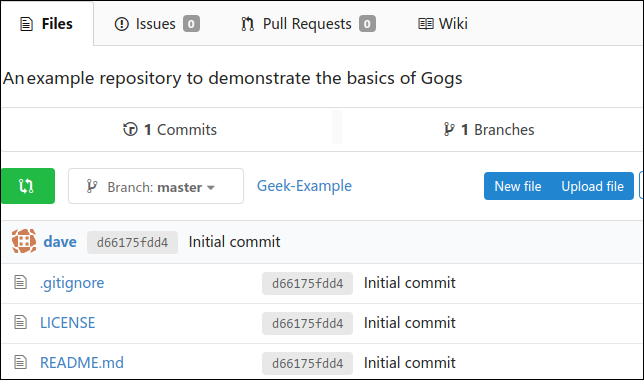Click Initial commit message beside dave
This screenshot has width=644, height=380.
235,242
